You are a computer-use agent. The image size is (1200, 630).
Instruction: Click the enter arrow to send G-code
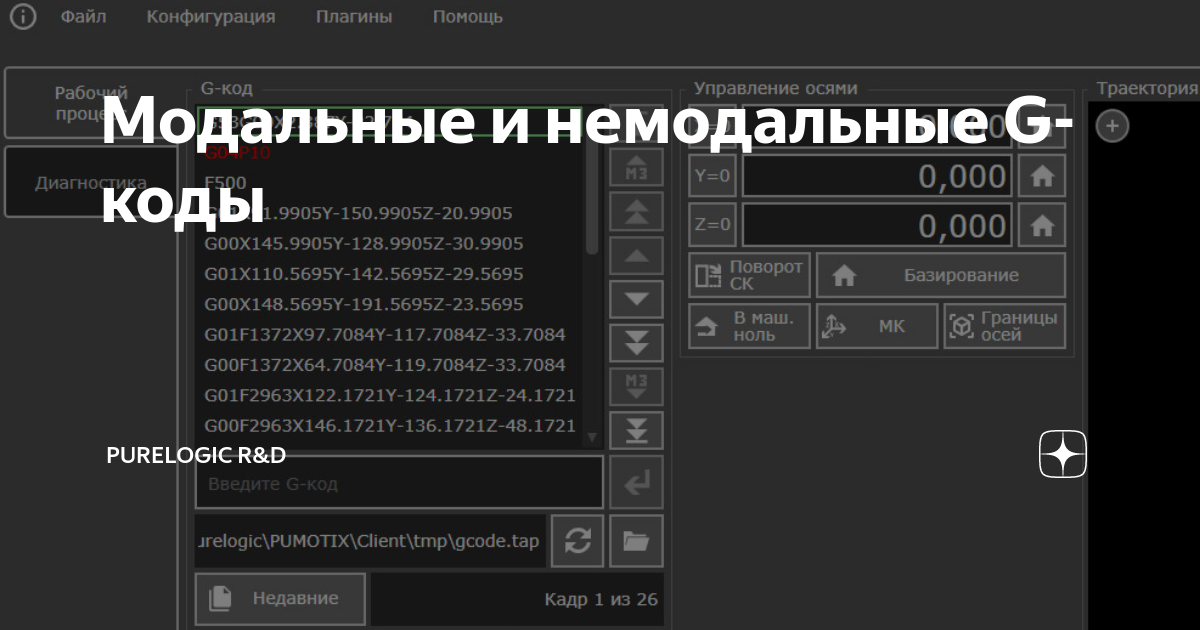click(637, 484)
